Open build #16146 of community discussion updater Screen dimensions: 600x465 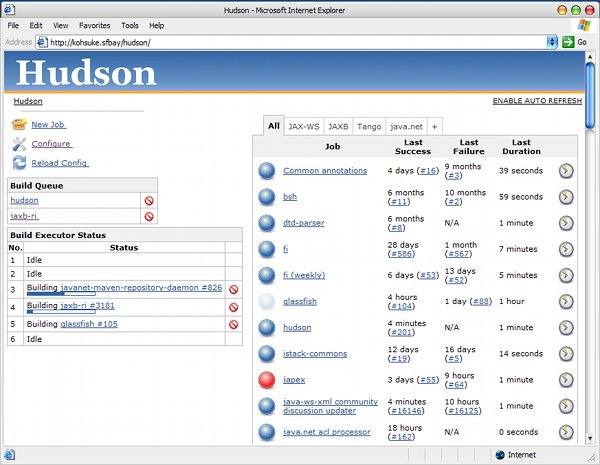pos(406,411)
